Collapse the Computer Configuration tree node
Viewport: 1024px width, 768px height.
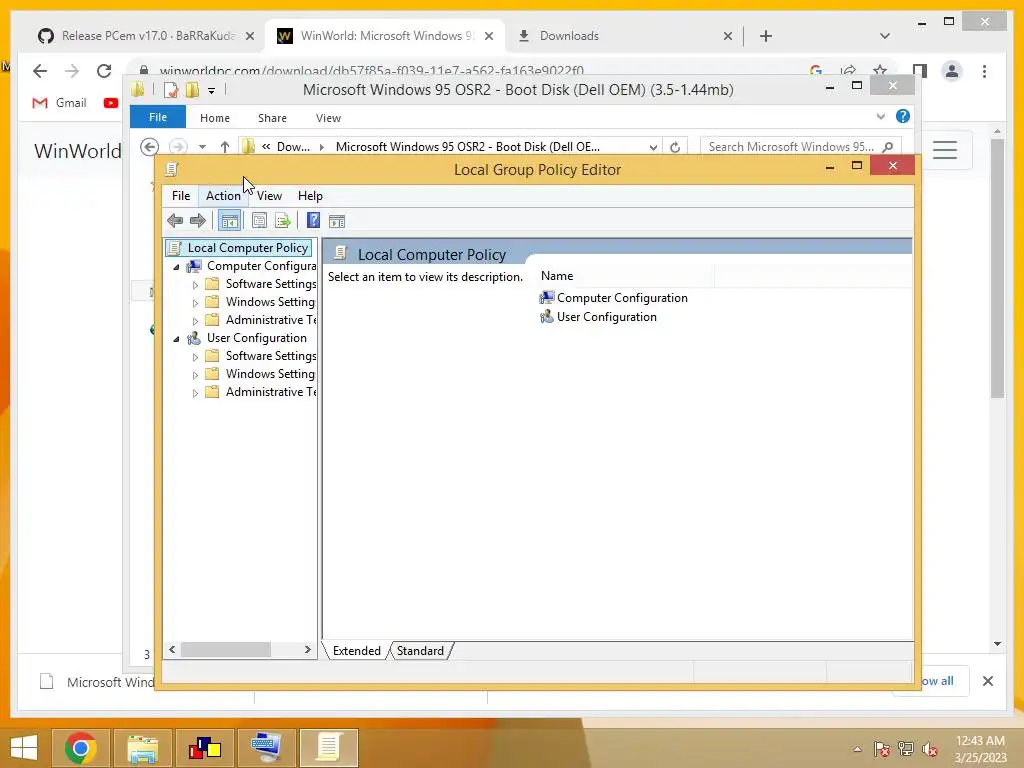(176, 266)
